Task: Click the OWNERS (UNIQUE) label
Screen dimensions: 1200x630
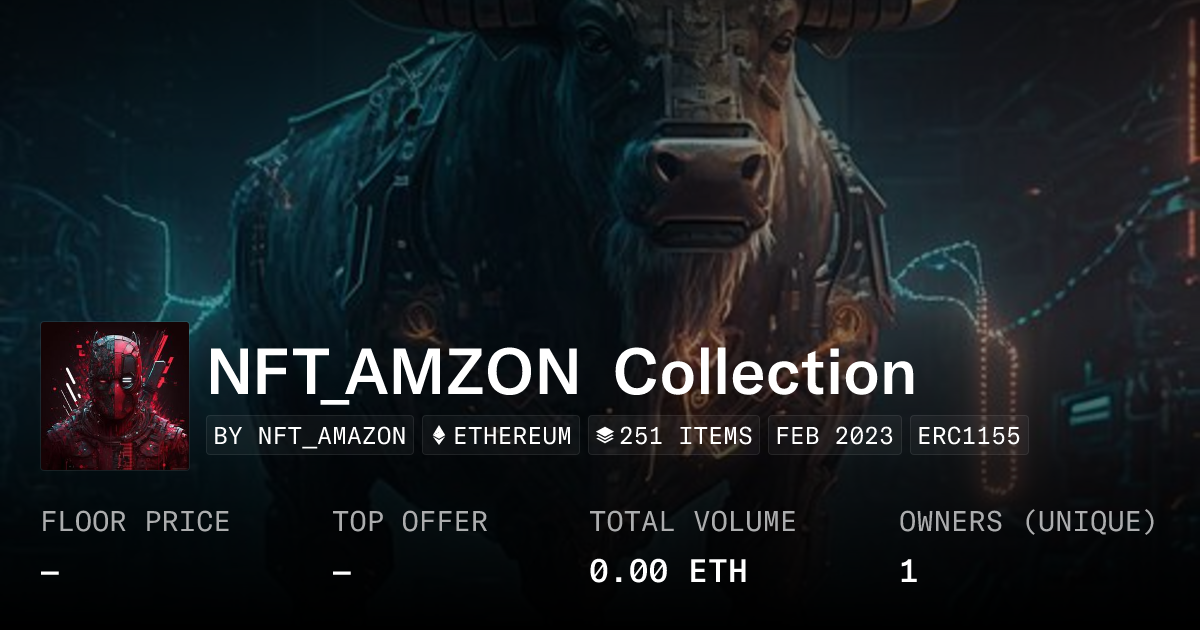Action: coord(1028,522)
